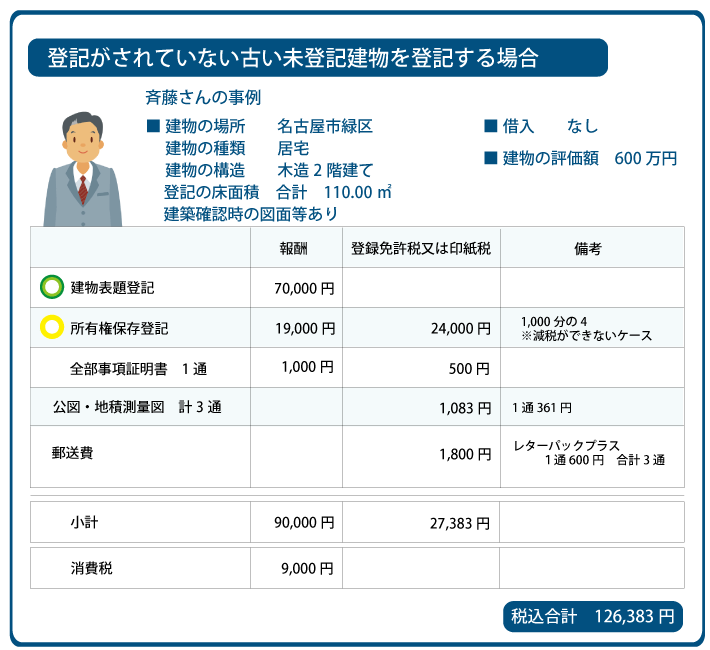Click the note ※減税ができないケース
710x650 pixels.
click(x=586, y=335)
